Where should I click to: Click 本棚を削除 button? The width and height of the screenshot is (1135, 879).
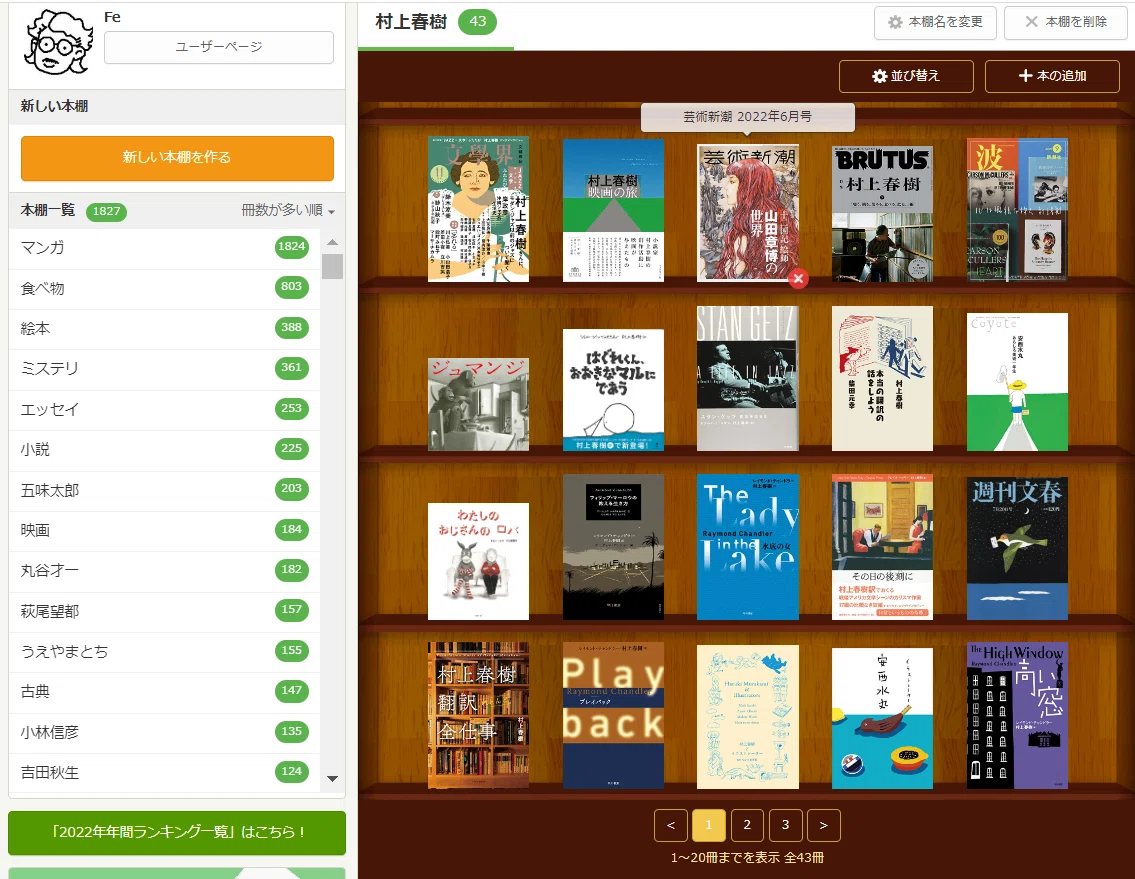click(x=1066, y=22)
